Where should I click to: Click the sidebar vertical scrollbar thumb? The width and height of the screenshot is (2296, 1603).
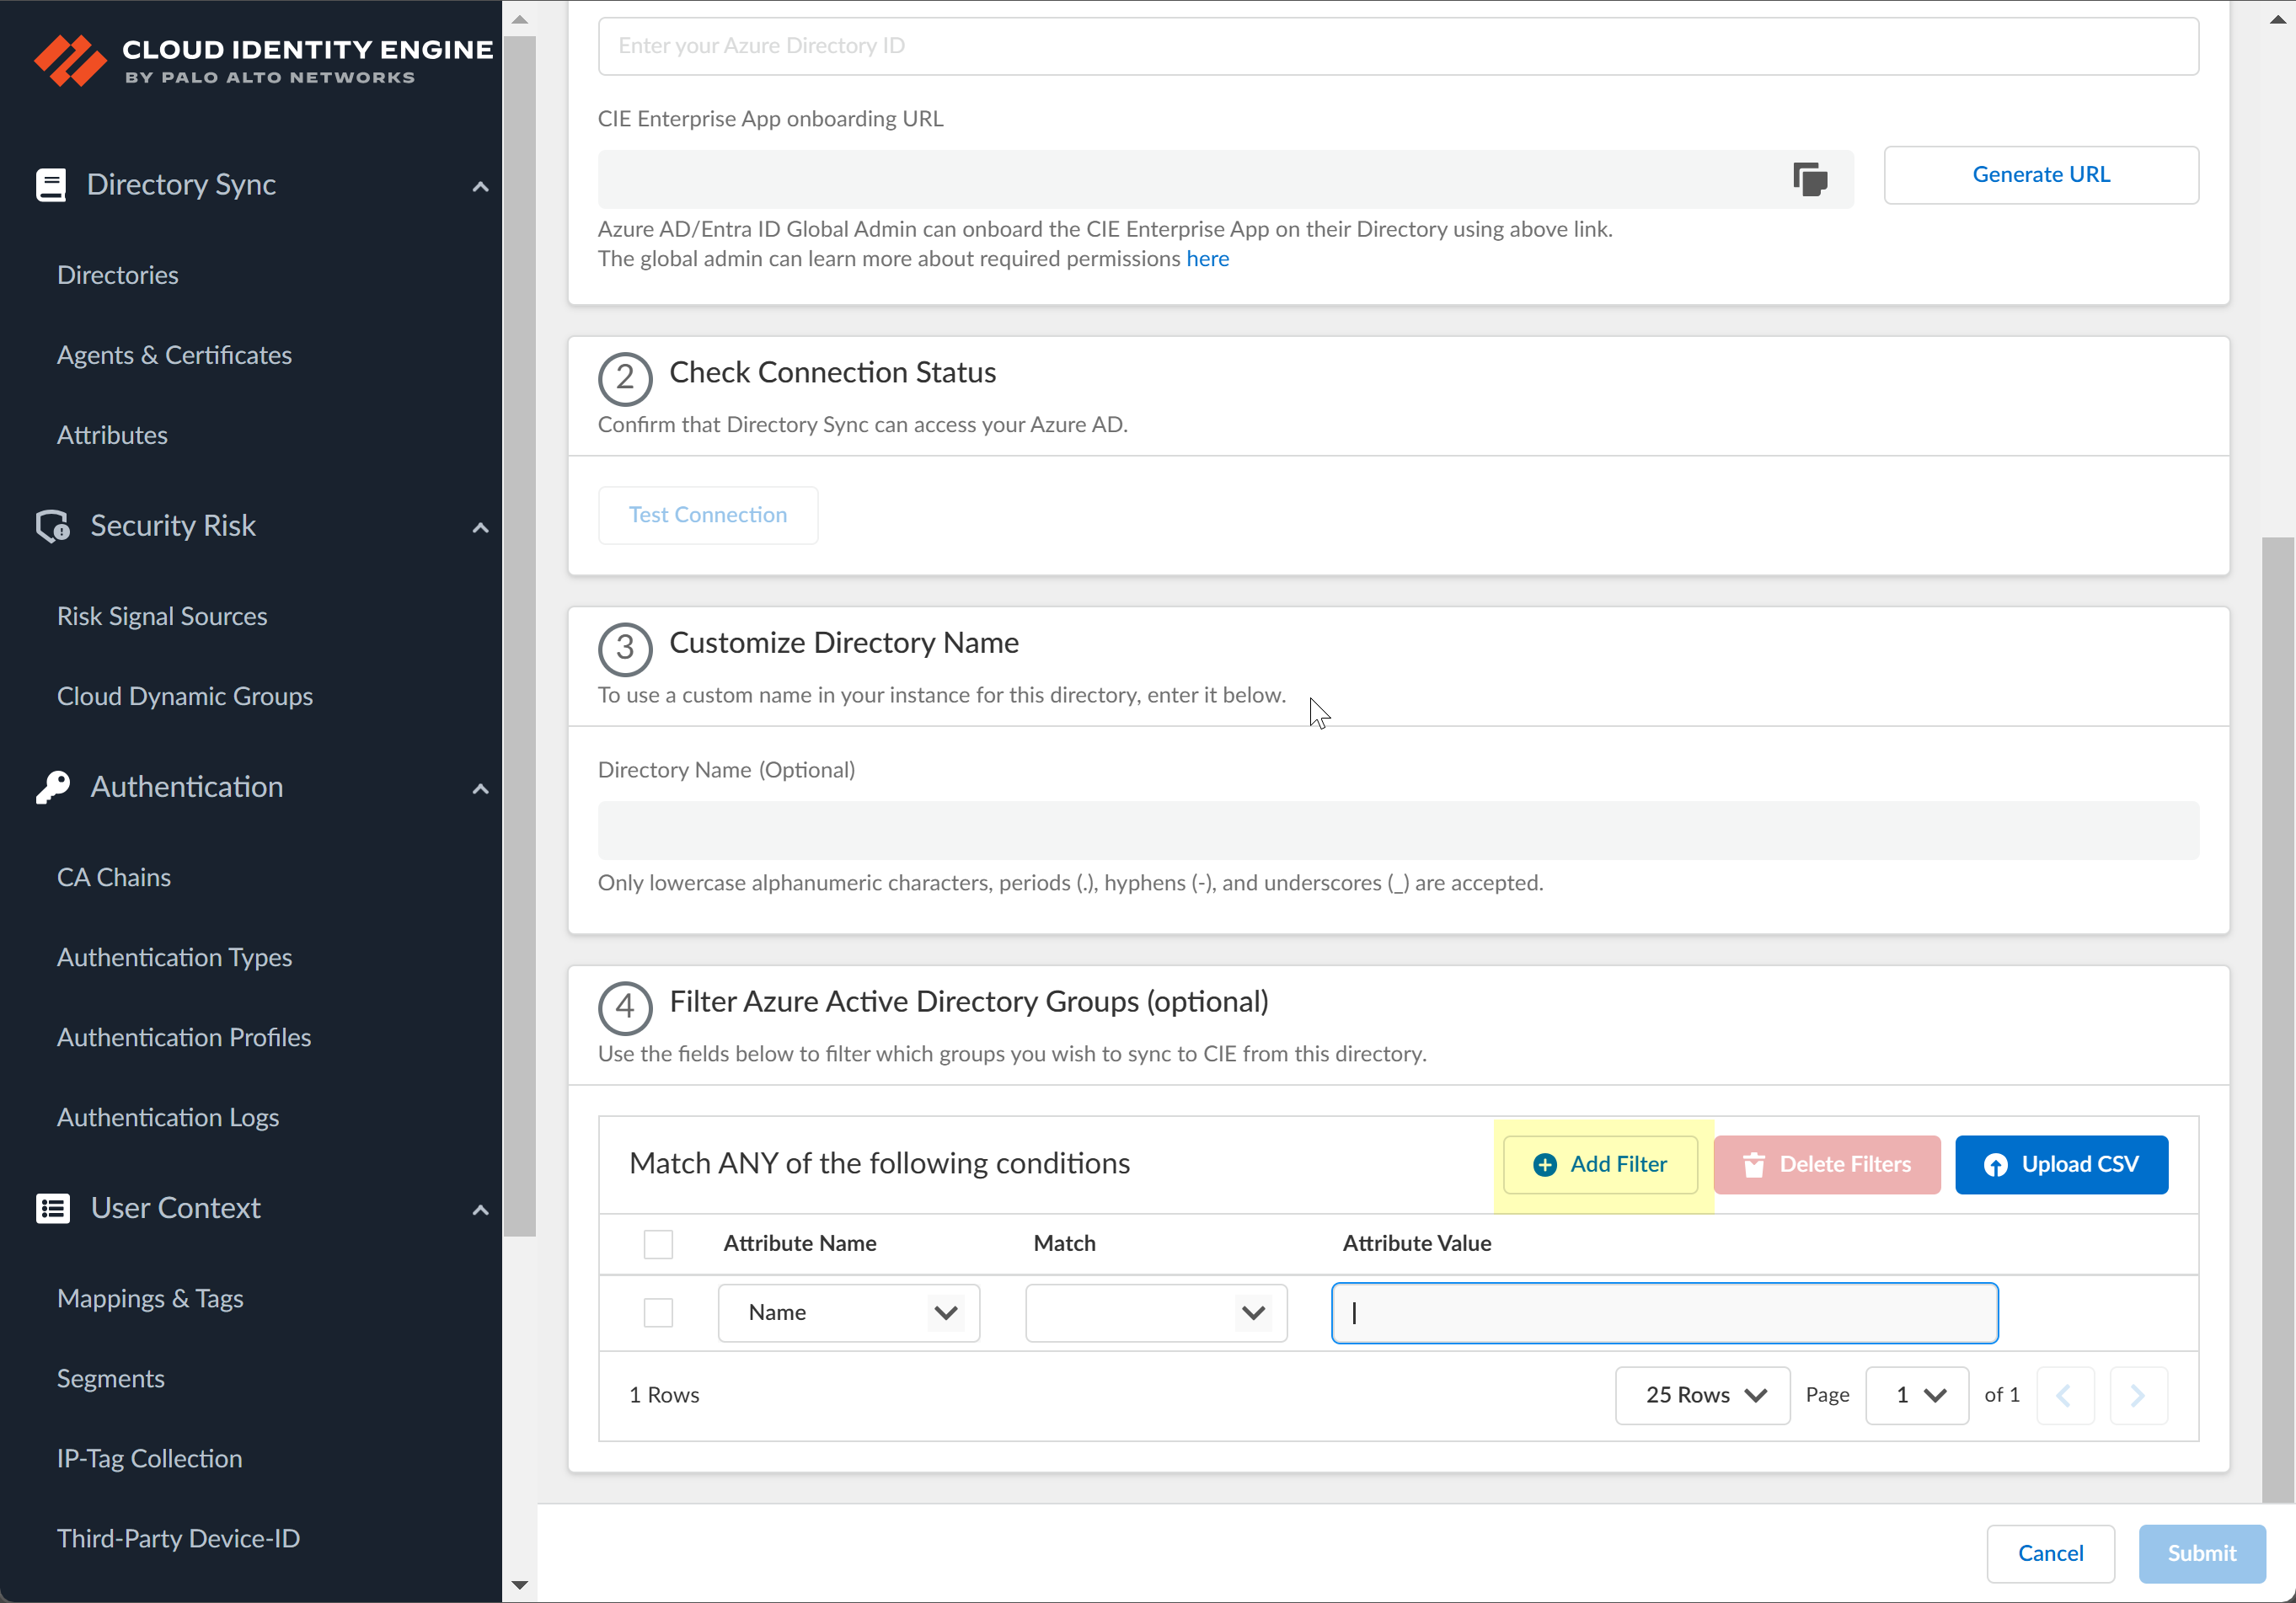tap(519, 636)
